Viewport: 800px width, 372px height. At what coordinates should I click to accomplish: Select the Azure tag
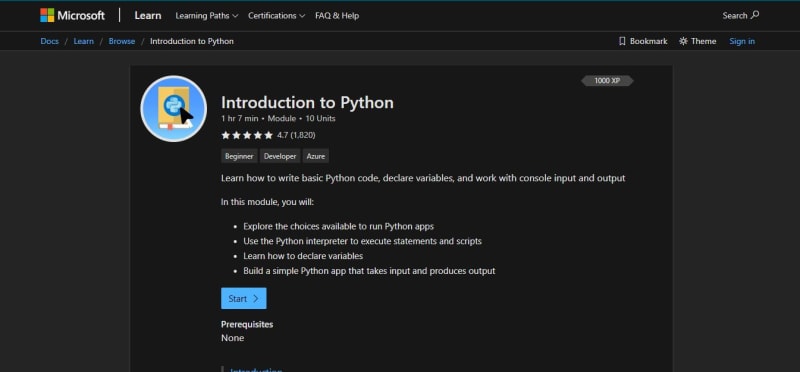pos(316,156)
